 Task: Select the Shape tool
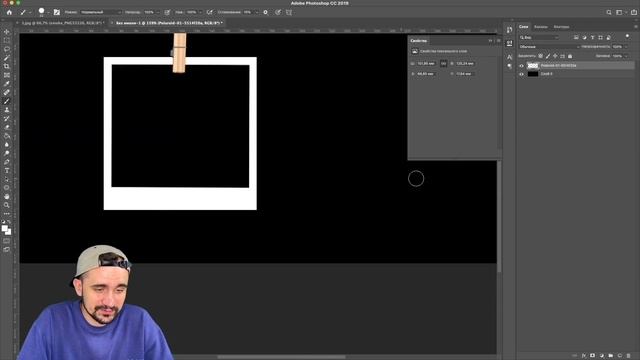pyautogui.click(x=7, y=188)
